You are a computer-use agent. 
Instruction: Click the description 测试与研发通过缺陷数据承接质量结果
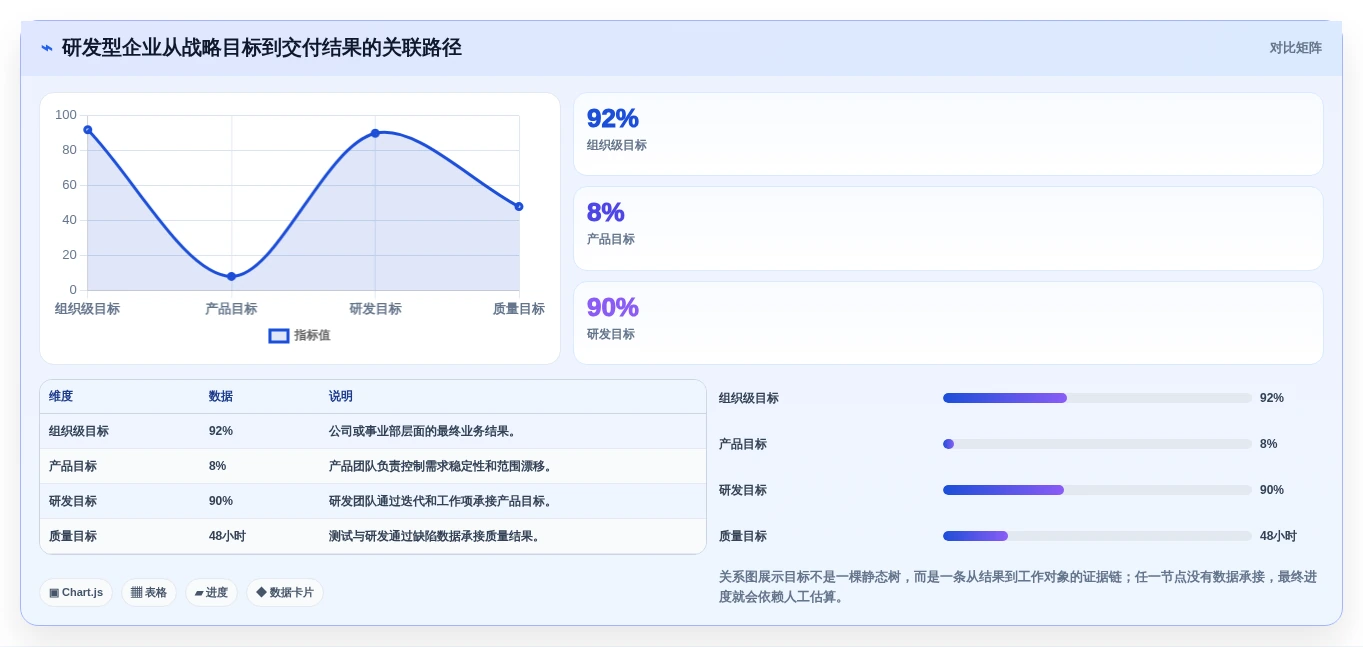pos(437,536)
